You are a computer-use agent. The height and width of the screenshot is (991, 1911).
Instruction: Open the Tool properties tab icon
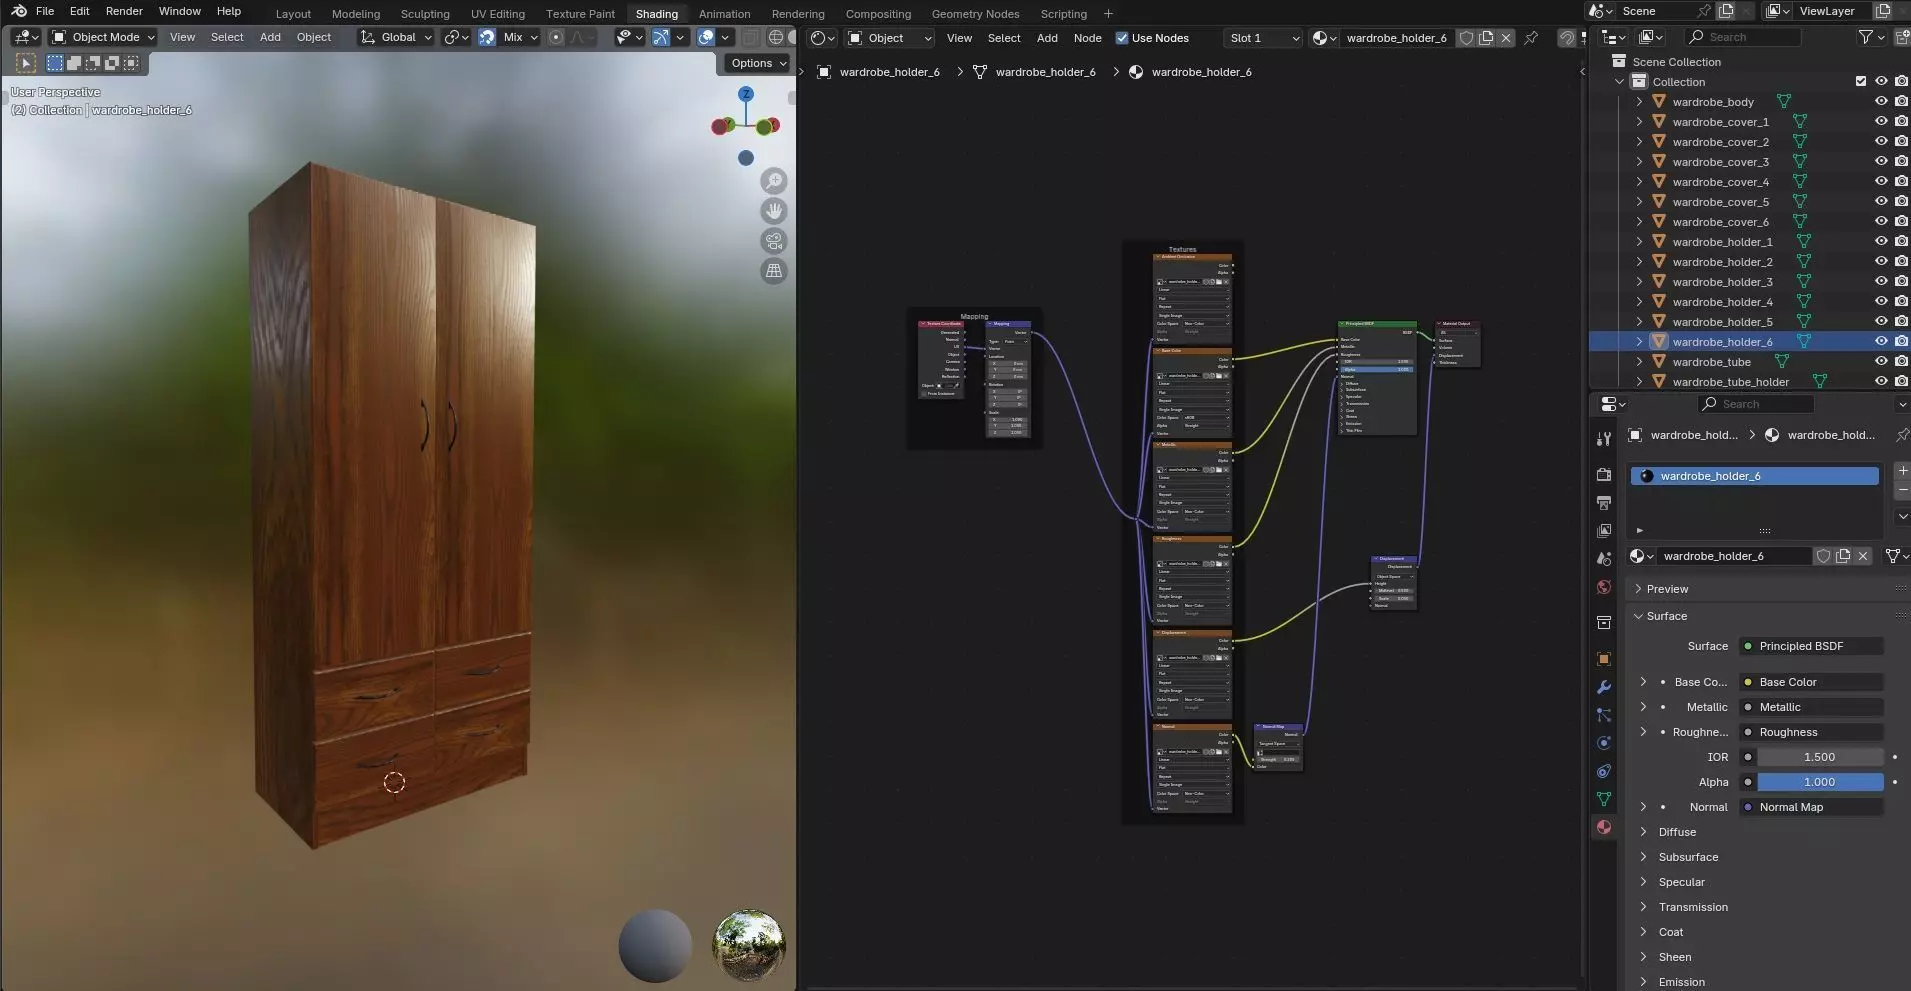(1604, 439)
